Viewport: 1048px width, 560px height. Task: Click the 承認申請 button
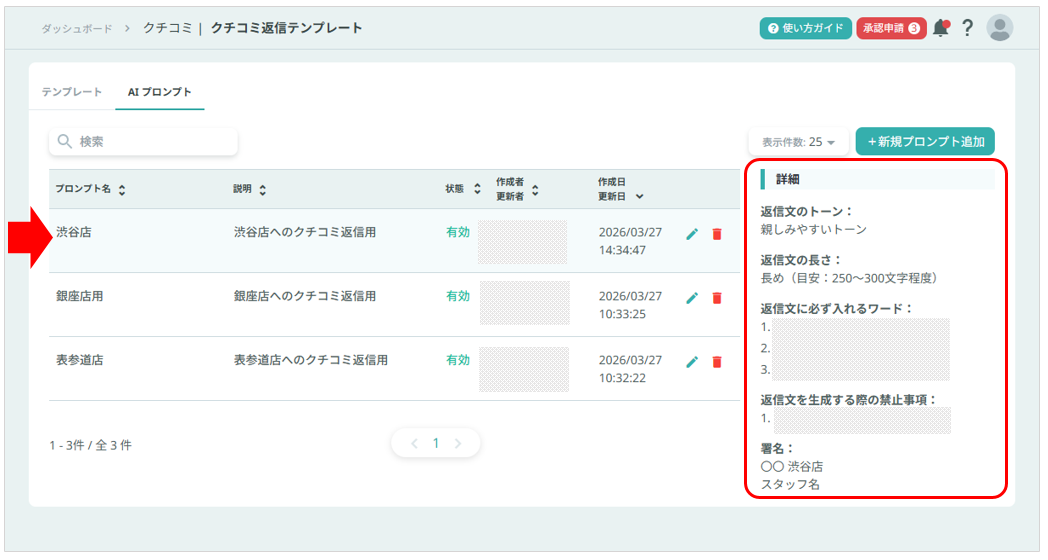[889, 28]
